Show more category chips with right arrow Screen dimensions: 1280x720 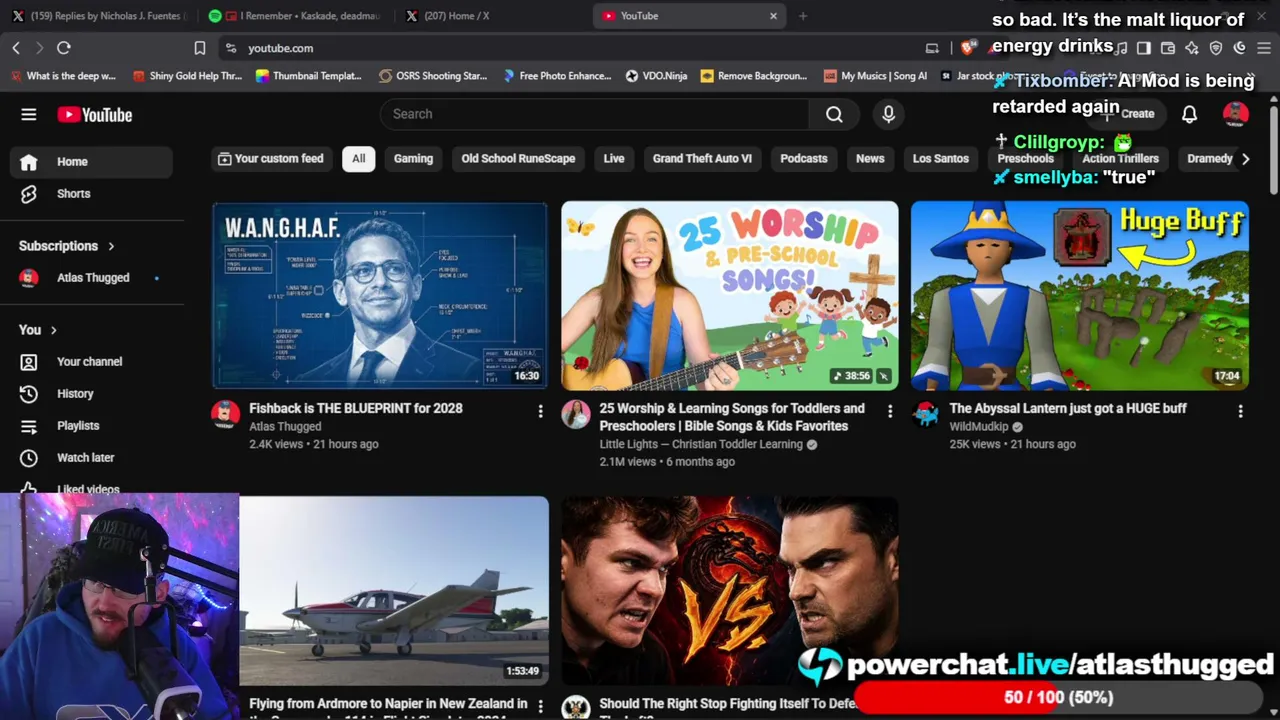point(1245,159)
